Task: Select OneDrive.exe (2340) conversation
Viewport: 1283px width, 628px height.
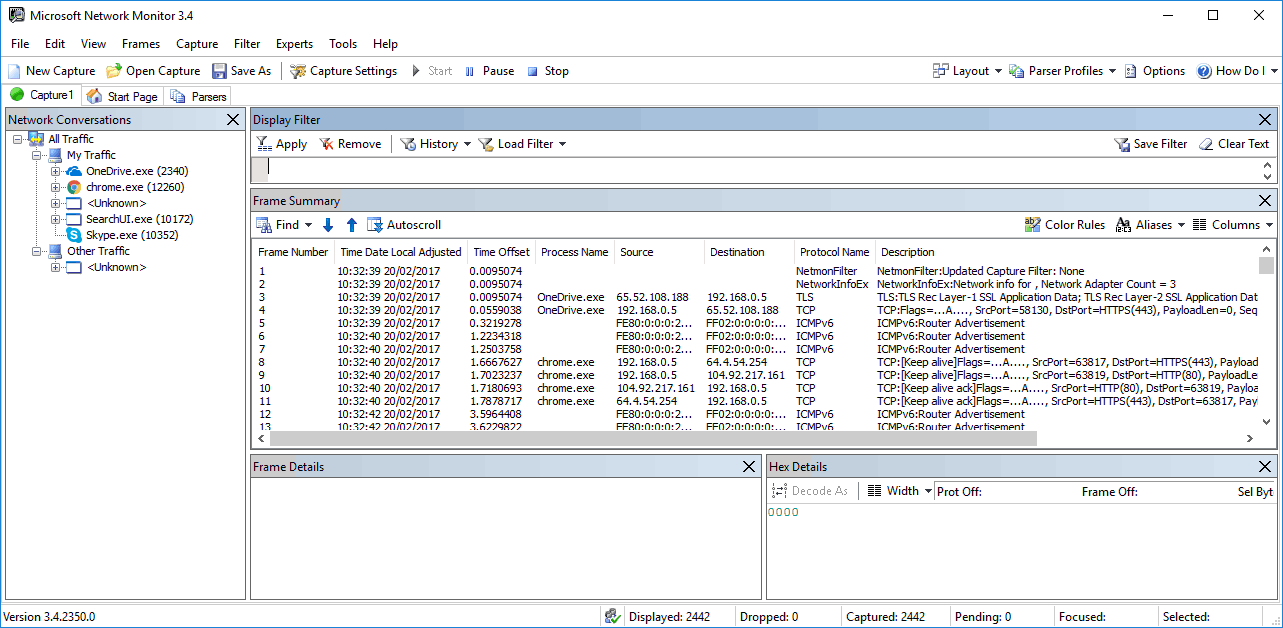Action: [137, 171]
